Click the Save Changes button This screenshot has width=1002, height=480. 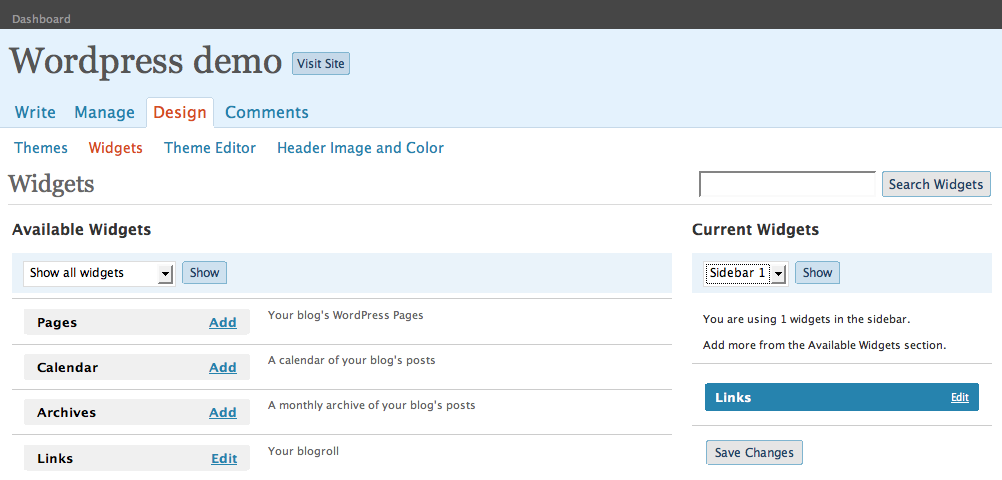click(x=754, y=453)
